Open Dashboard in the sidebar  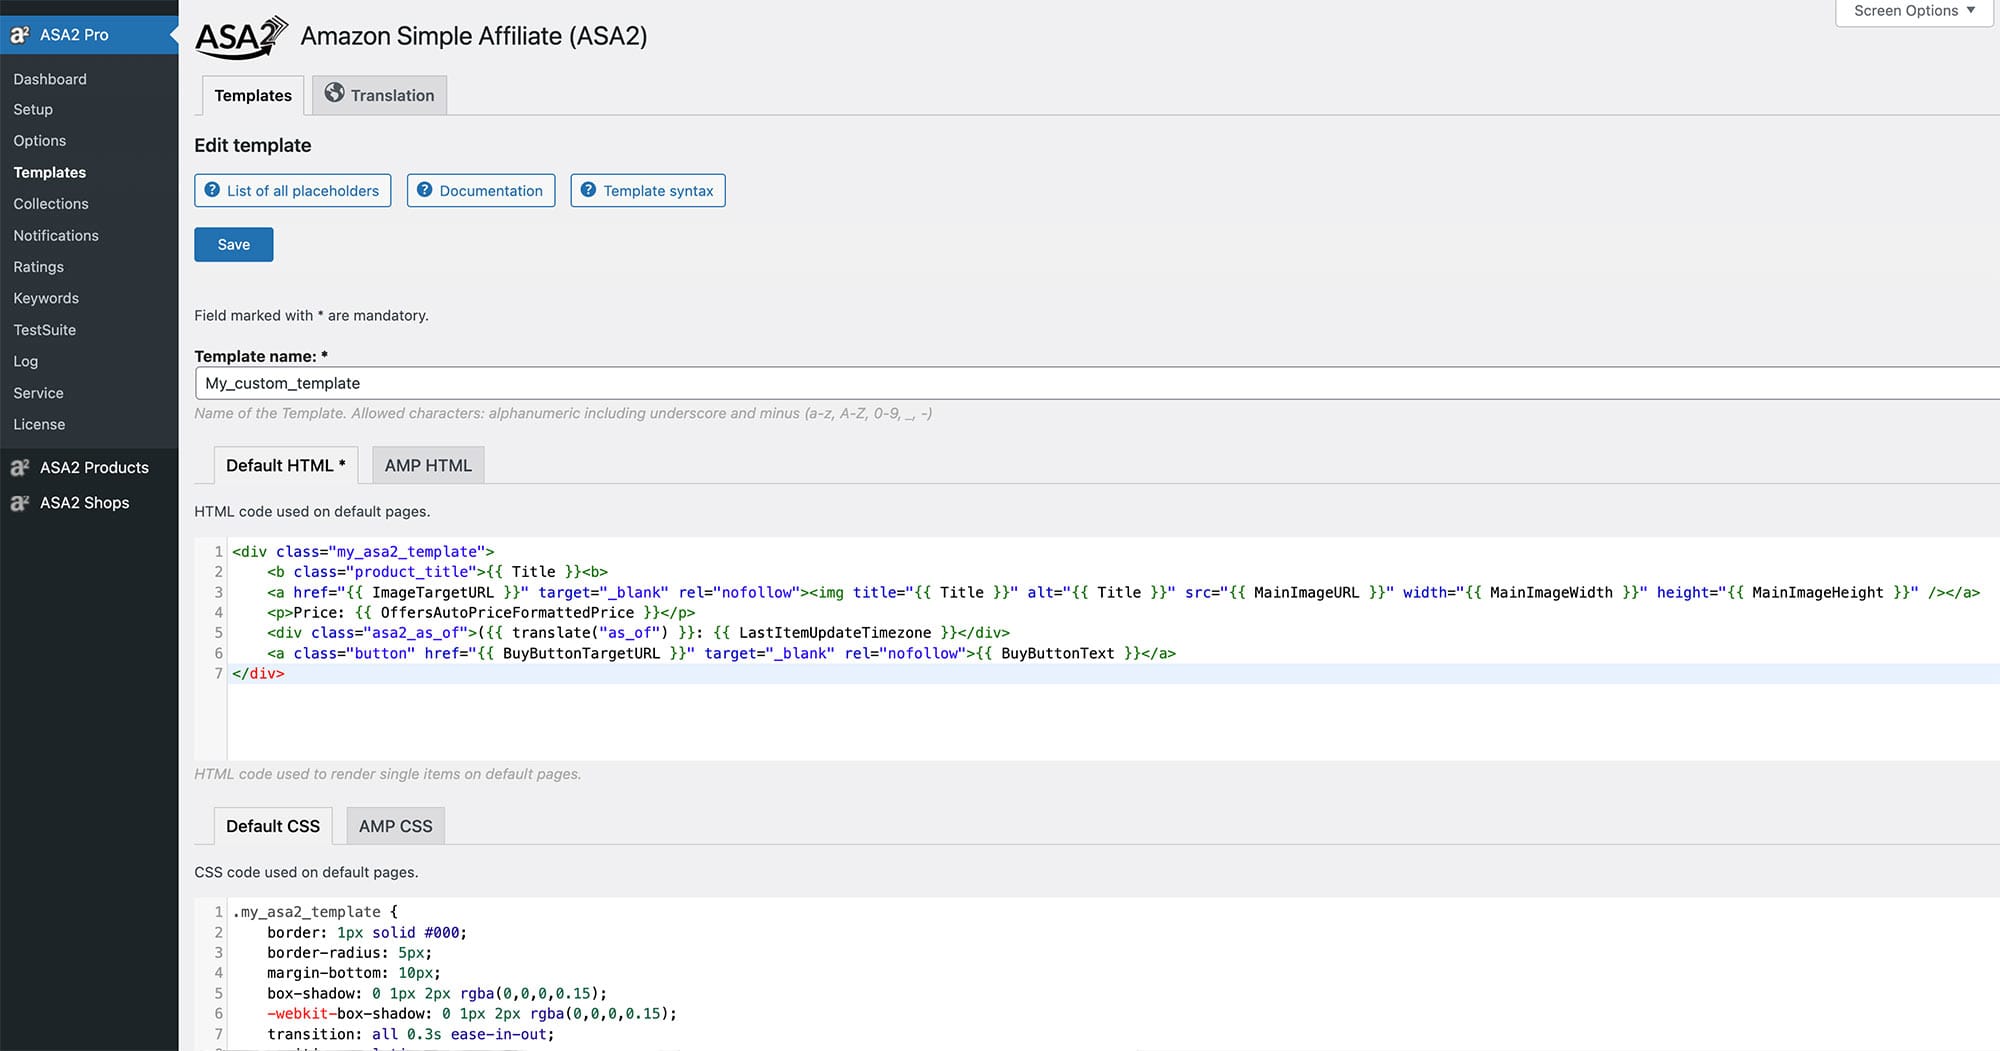(50, 79)
